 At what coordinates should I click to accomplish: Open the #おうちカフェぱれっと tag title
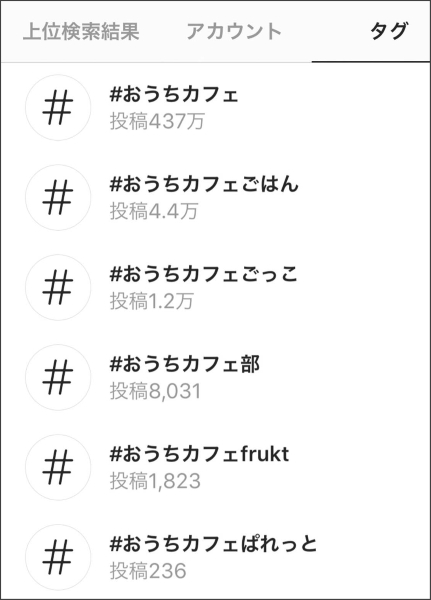214,544
